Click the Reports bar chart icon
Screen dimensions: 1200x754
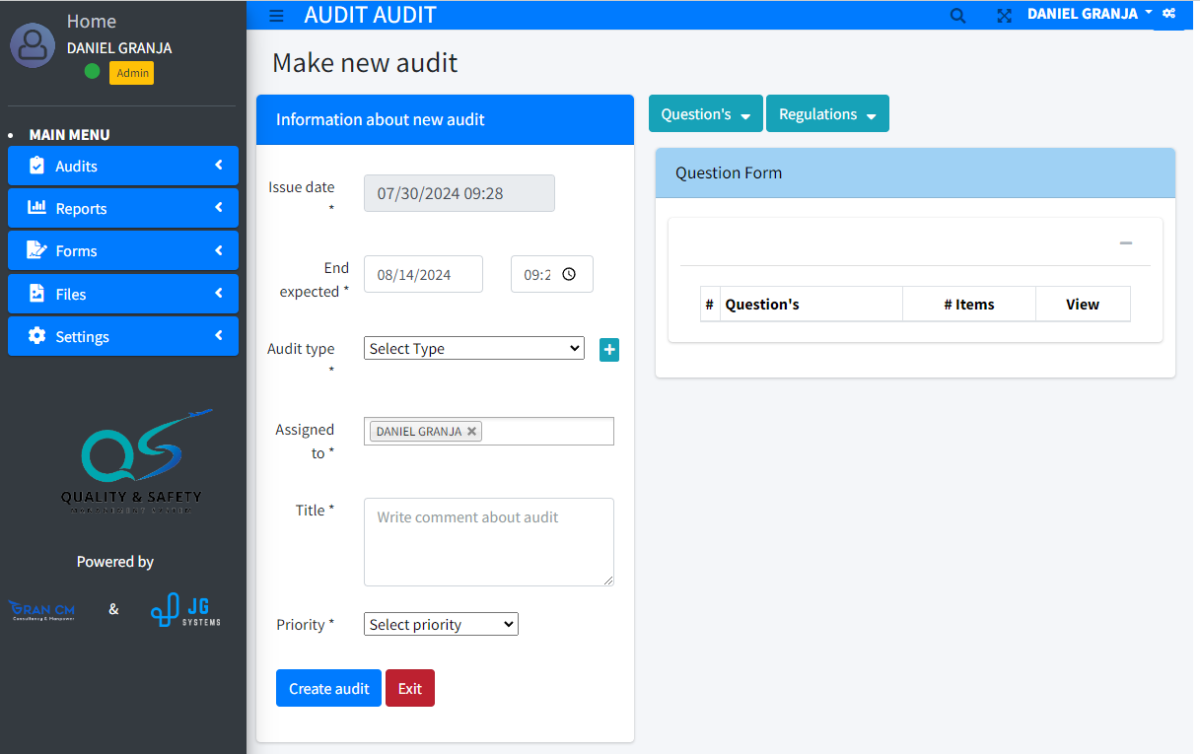pos(37,208)
